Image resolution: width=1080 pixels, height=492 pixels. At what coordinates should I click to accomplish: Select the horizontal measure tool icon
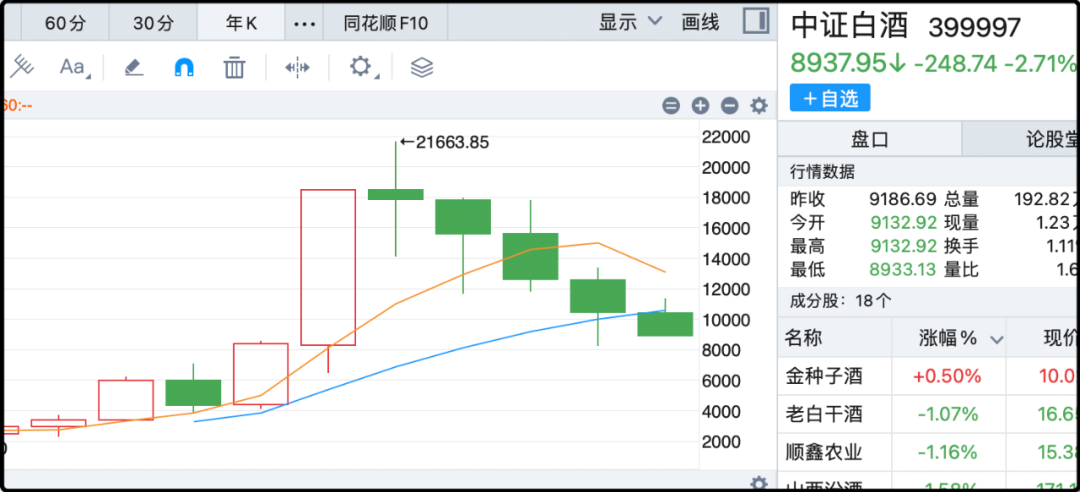(297, 67)
